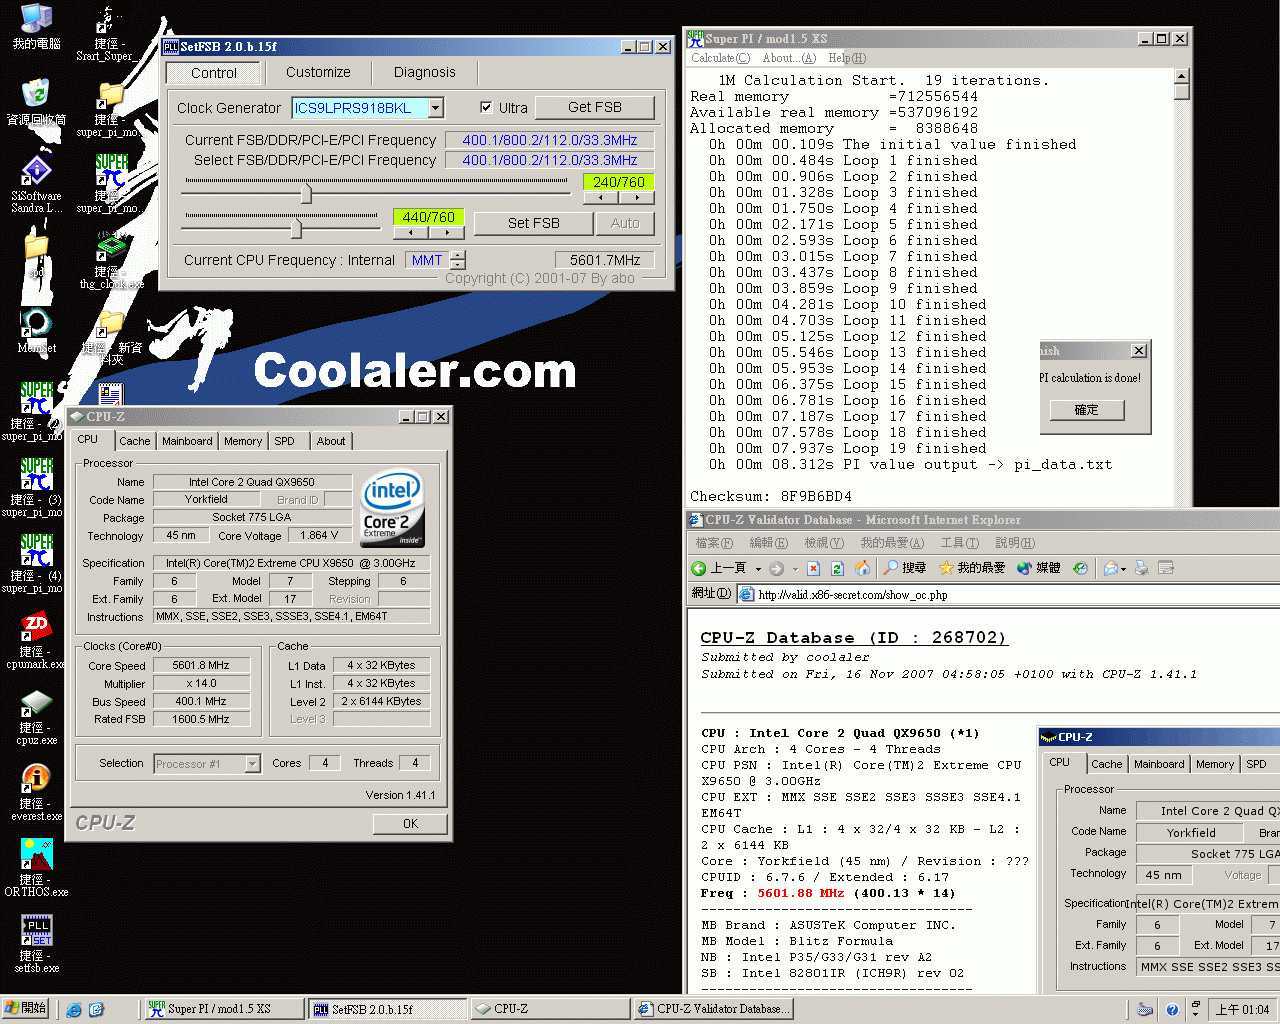This screenshot has height=1024, width=1280.
Task: Open the IE Back history dropdown arrow
Action: 758,568
